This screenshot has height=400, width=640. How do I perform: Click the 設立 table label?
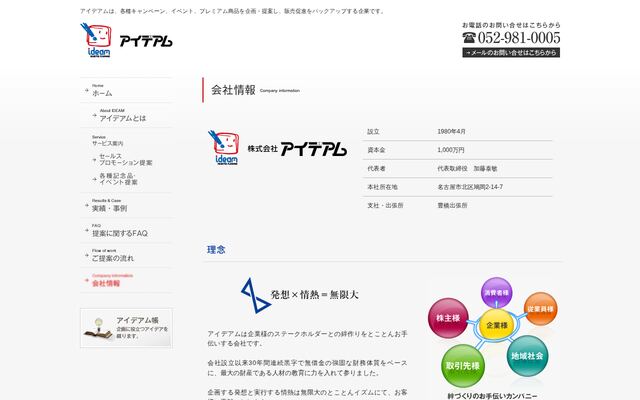[x=373, y=131]
